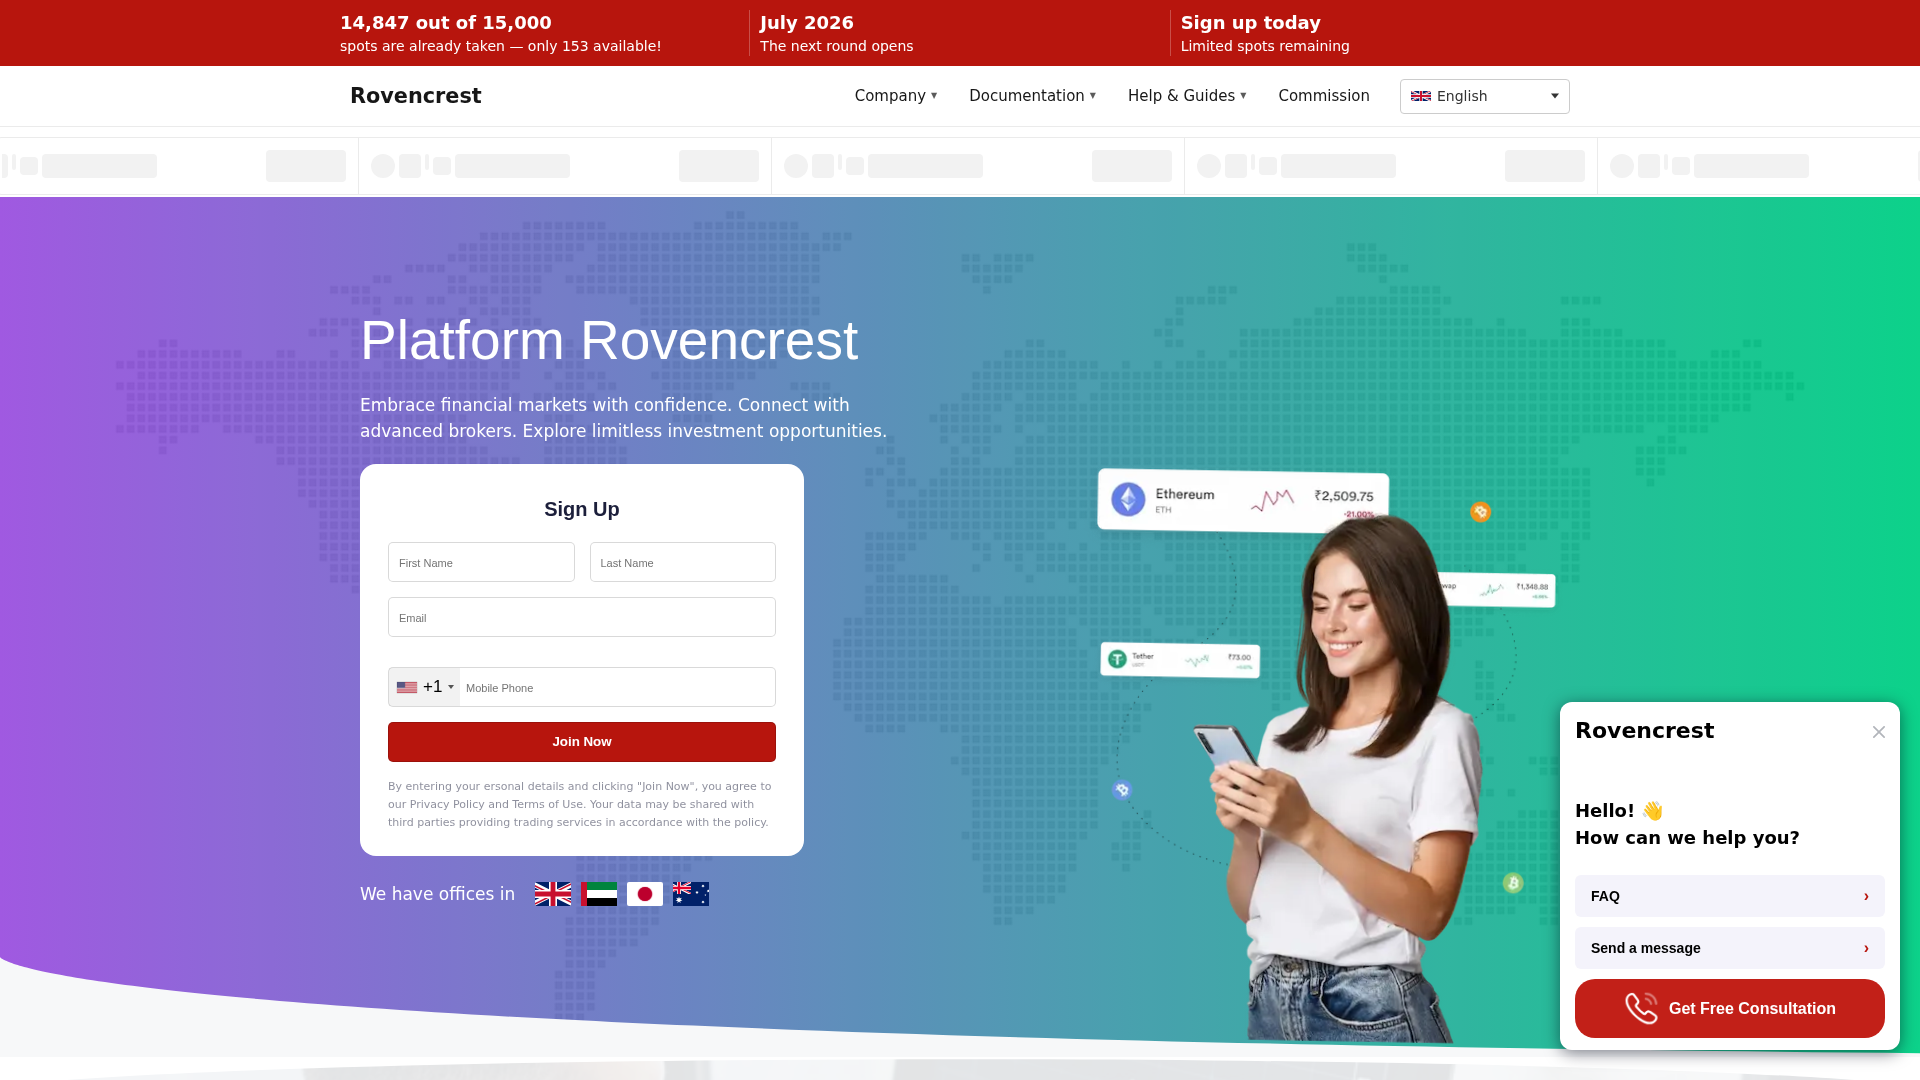Open the Documentation menu
This screenshot has width=1920, height=1080.
click(x=1032, y=96)
